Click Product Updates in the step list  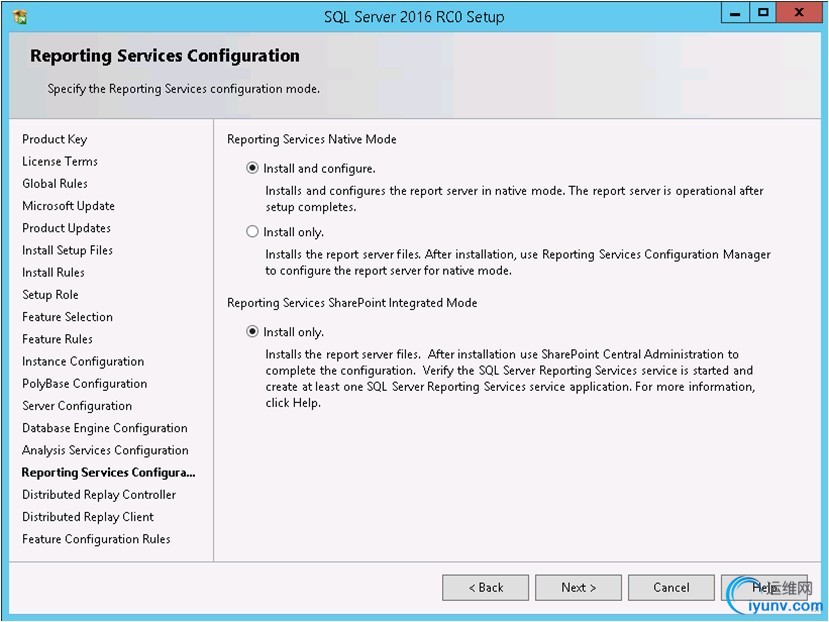[x=66, y=228]
